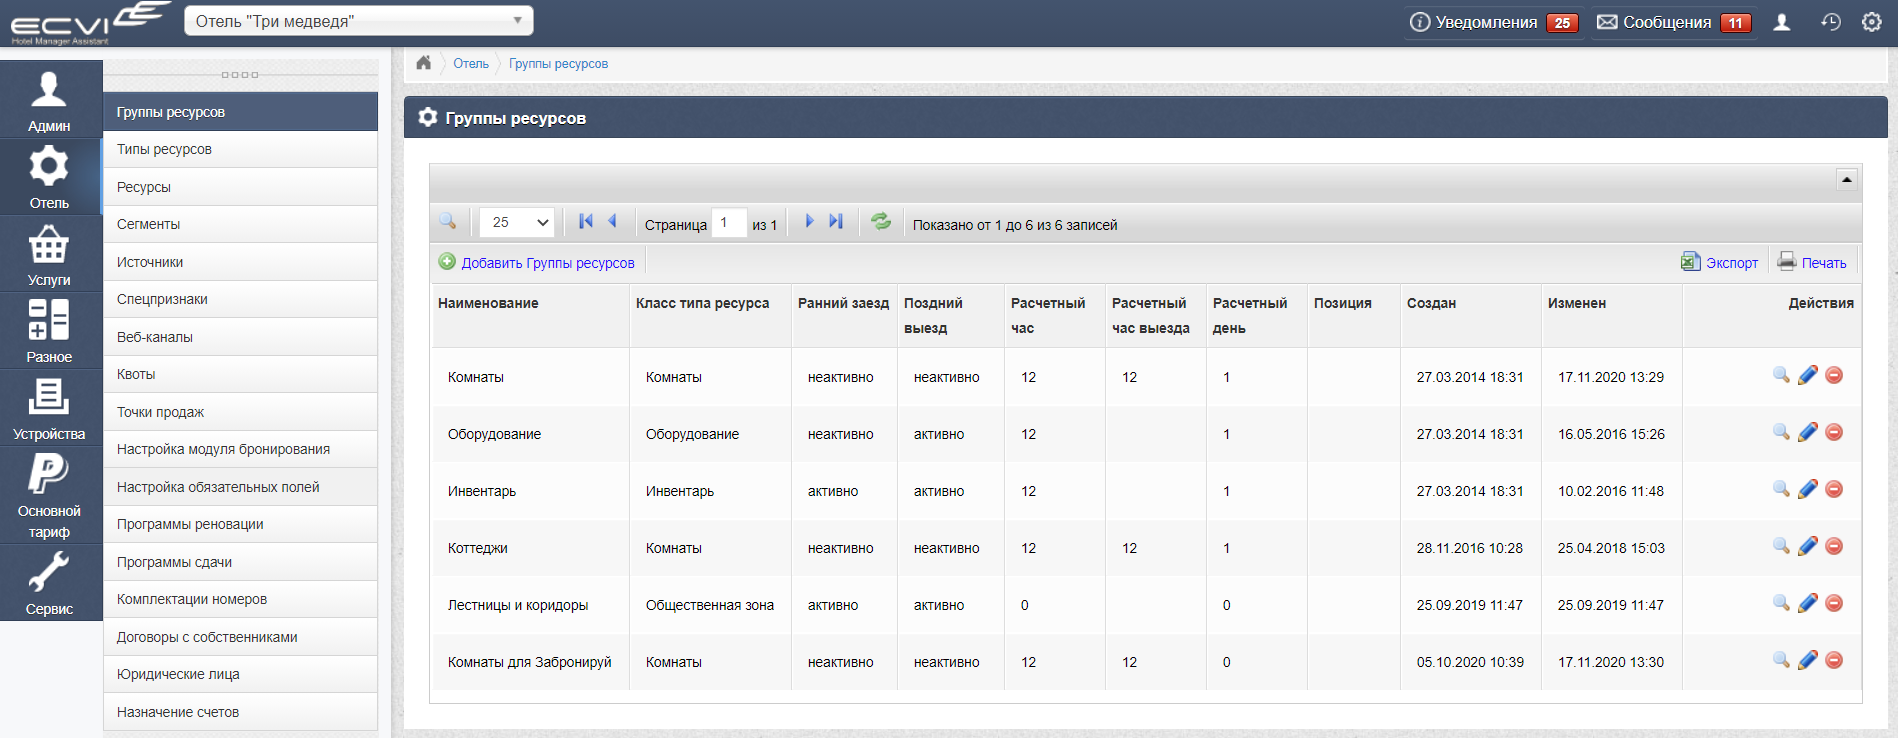
Task: View details of Комнаты row
Action: coord(1781,375)
